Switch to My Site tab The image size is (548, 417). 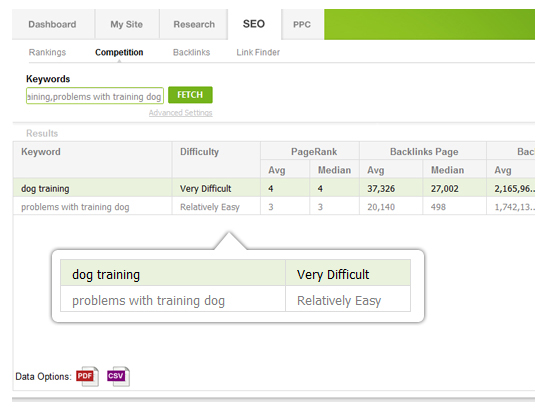(x=127, y=24)
